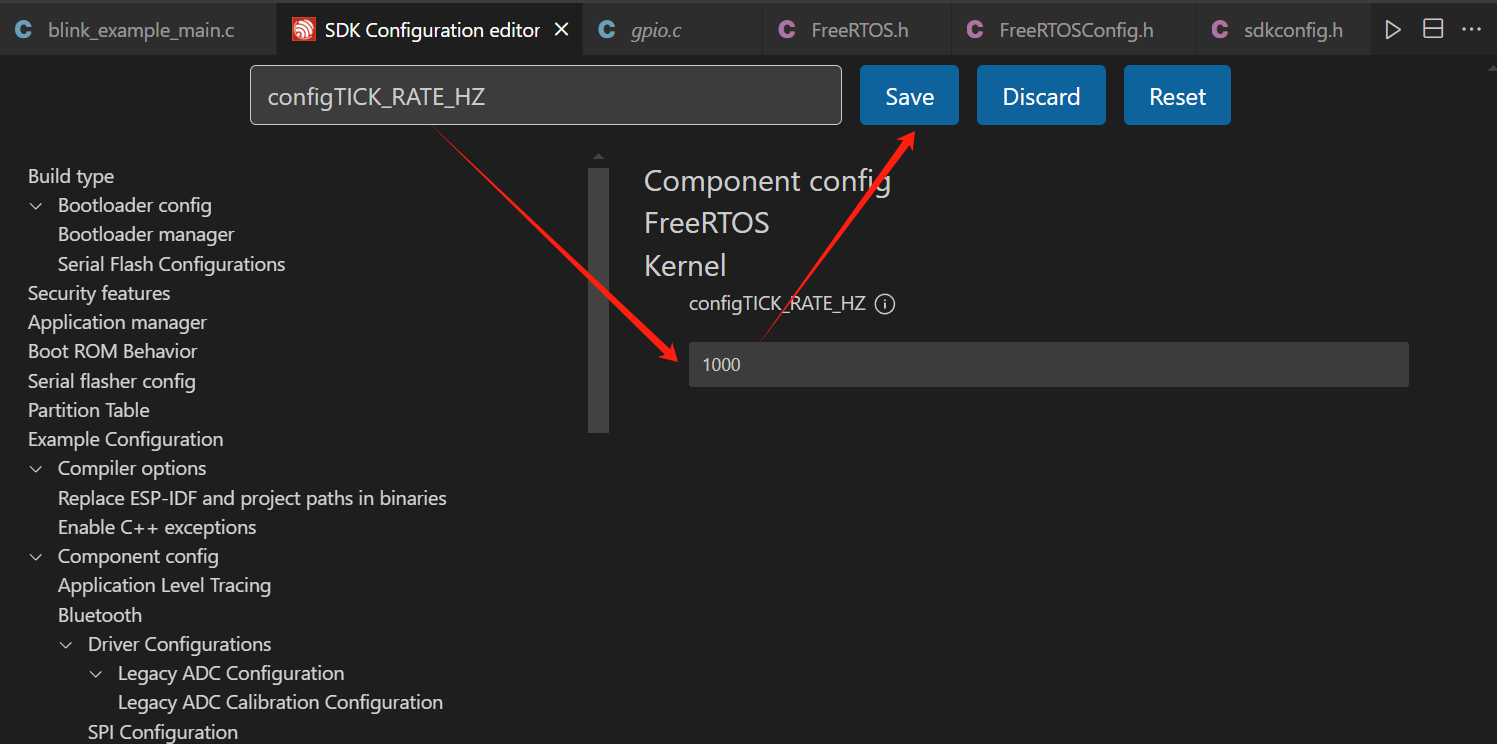
Task: Collapse the Bootloader config chevron
Action: pos(37,206)
